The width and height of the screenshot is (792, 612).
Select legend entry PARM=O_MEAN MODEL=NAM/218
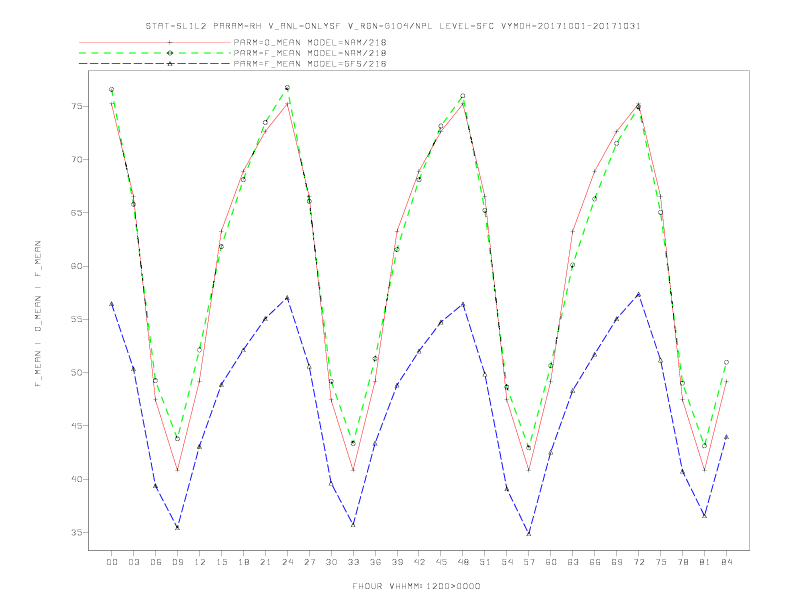point(310,42)
